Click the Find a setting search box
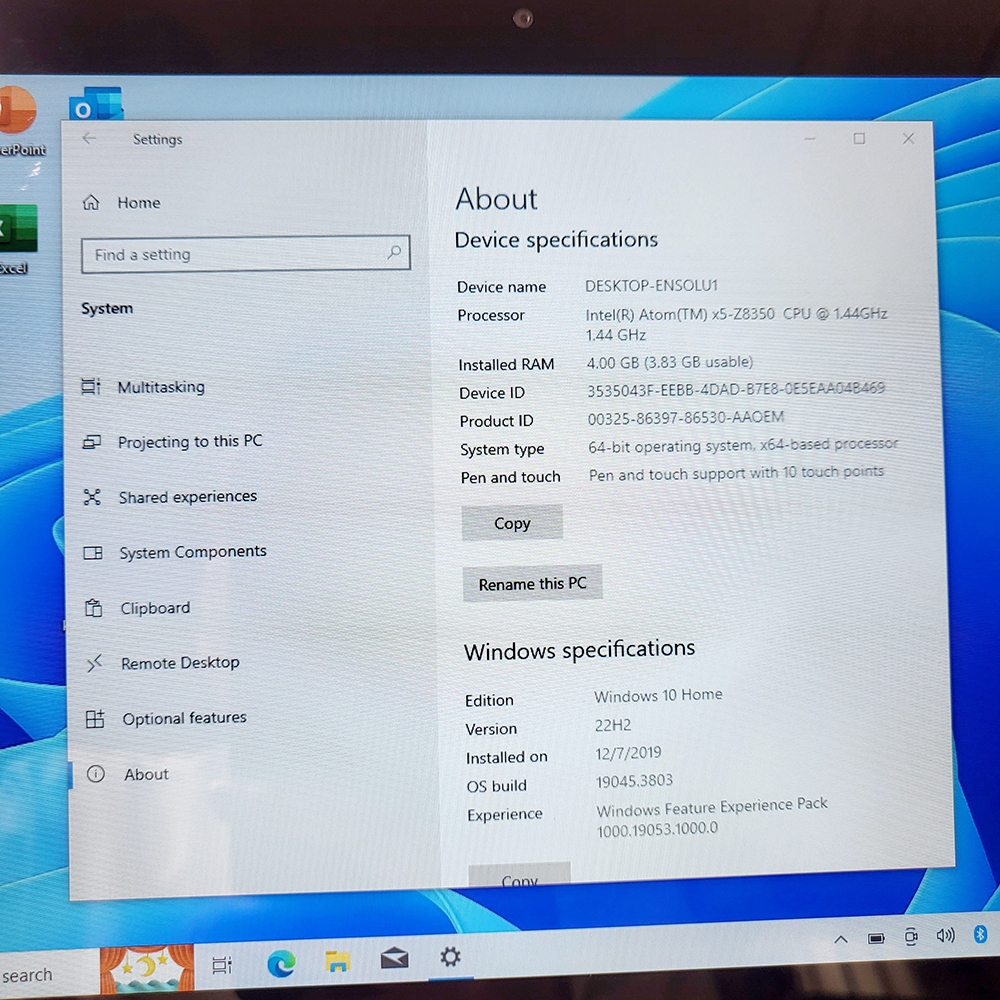The width and height of the screenshot is (1000, 1000). (235, 254)
